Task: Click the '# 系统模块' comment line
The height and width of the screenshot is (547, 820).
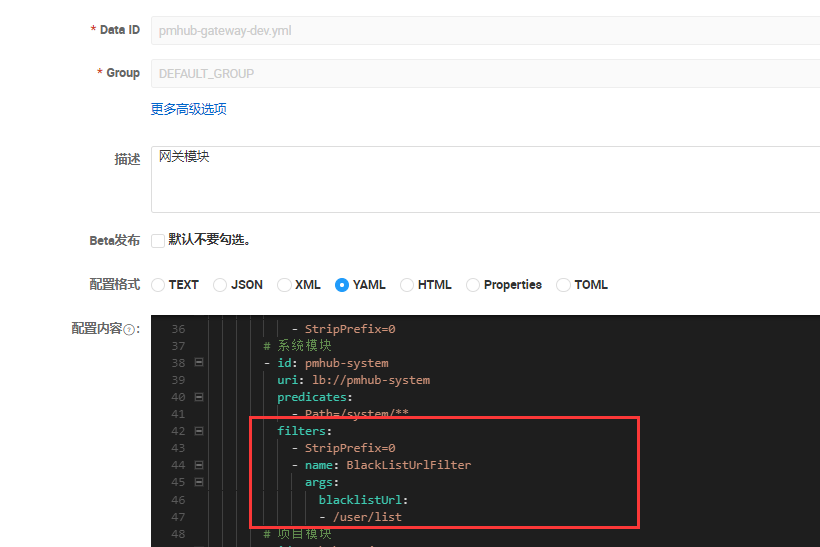Action: pyautogui.click(x=298, y=346)
